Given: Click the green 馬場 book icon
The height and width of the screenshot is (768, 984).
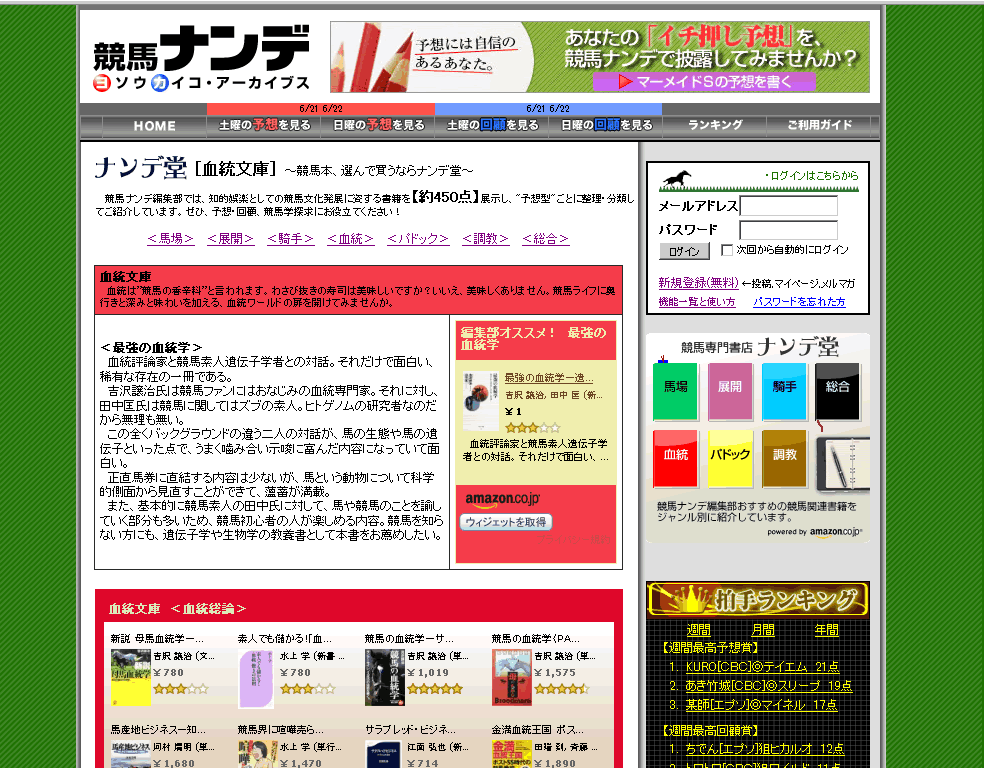Looking at the screenshot, I should click(675, 391).
